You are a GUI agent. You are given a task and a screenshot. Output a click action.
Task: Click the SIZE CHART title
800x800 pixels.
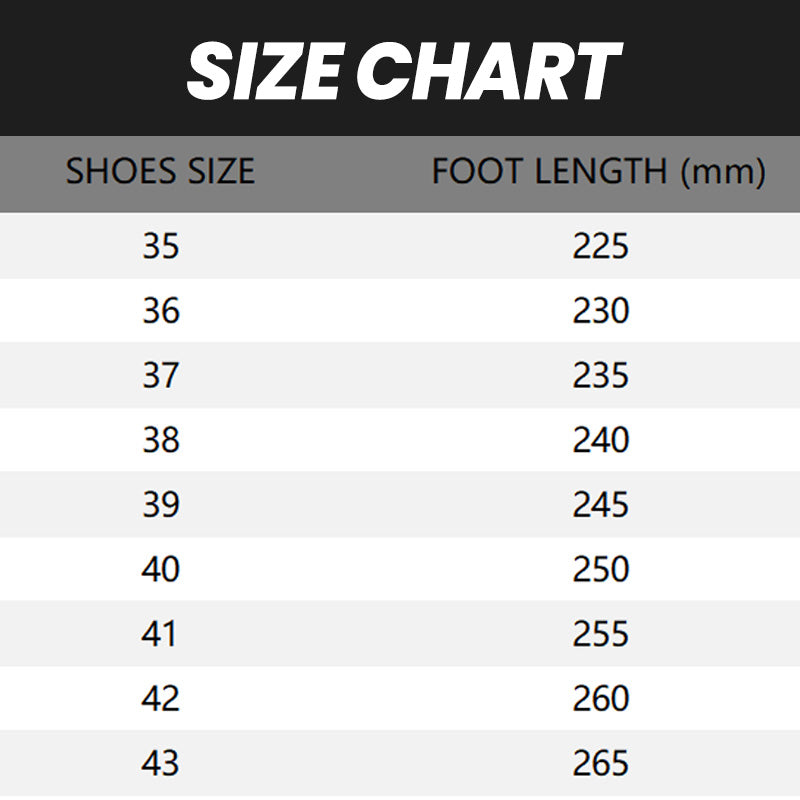coord(403,72)
